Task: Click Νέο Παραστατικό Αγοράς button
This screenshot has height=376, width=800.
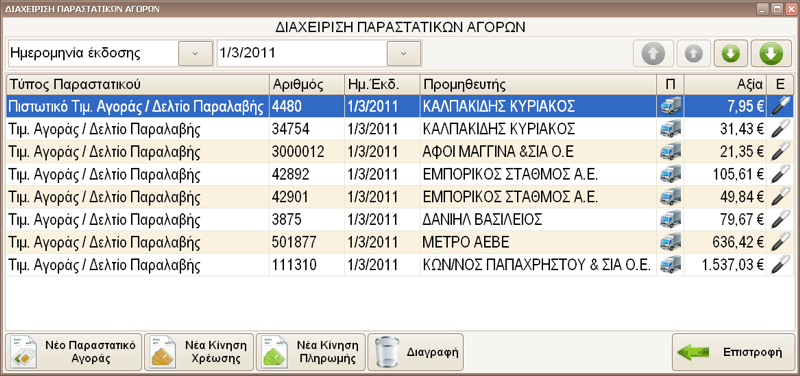Action: pos(73,352)
